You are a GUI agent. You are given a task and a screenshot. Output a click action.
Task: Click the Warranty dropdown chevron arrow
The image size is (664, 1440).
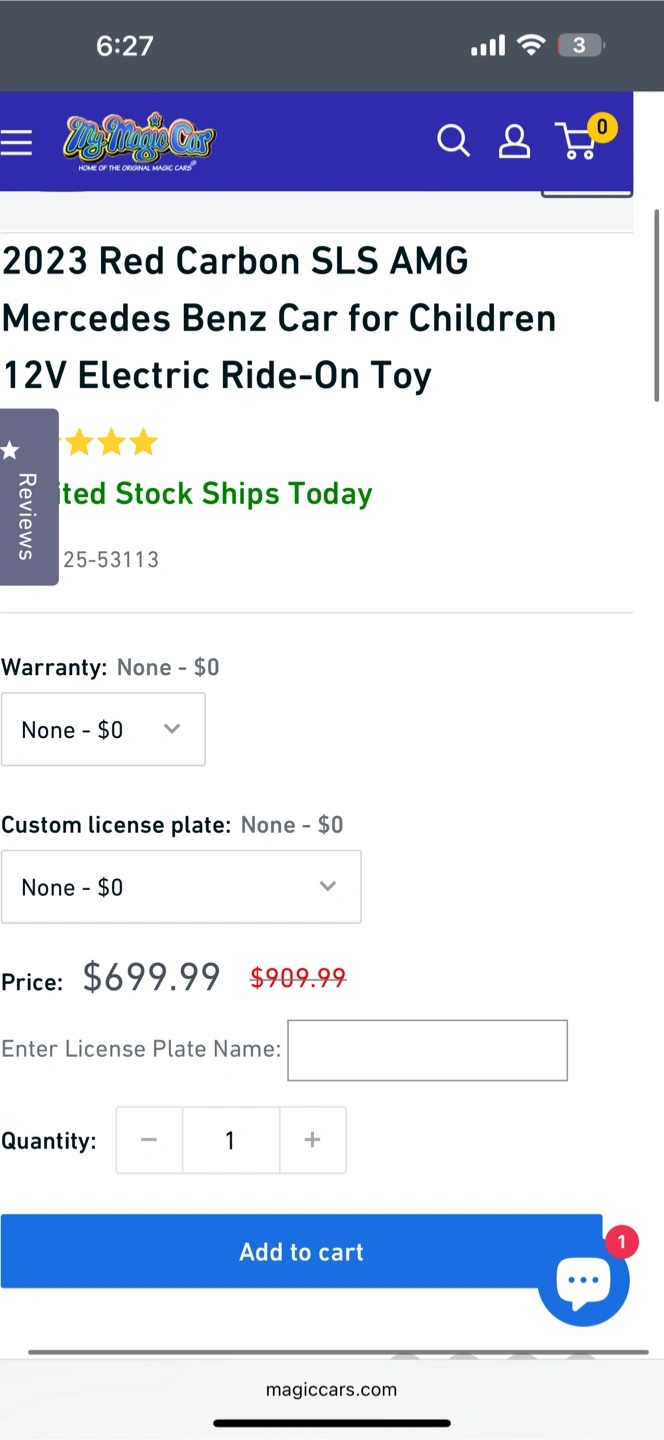tap(172, 729)
